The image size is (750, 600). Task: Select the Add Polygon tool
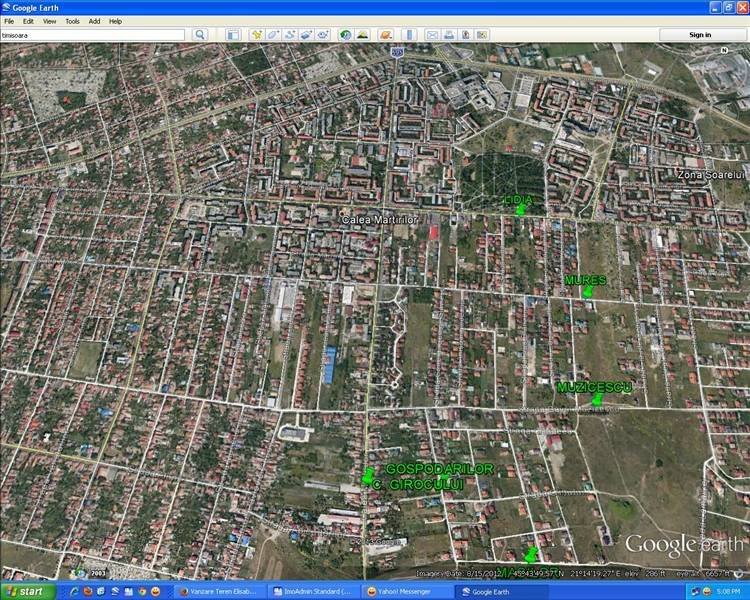pyautogui.click(x=273, y=35)
